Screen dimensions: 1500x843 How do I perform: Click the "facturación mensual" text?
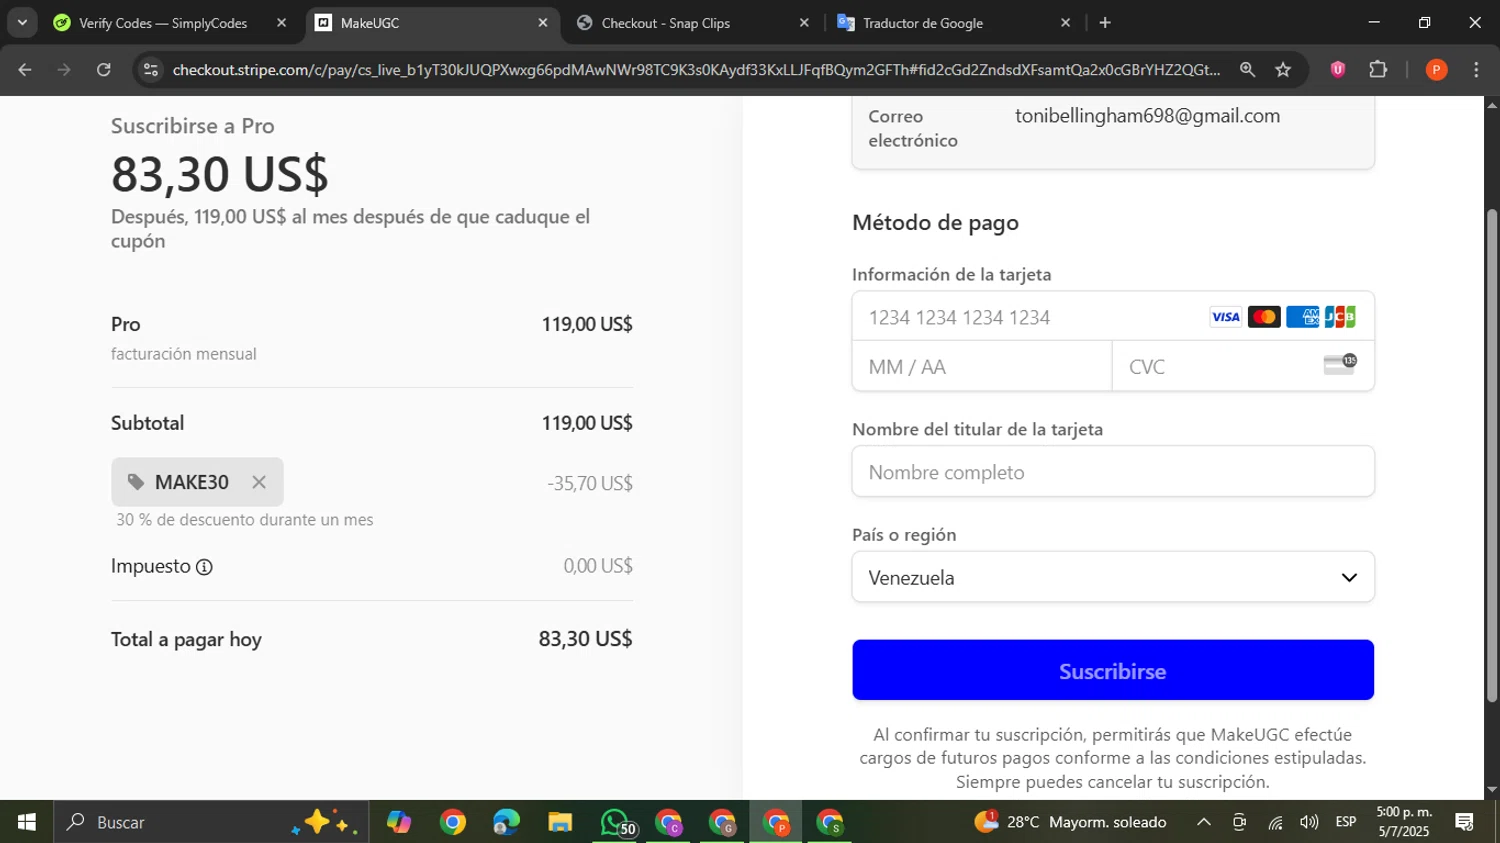coord(184,354)
